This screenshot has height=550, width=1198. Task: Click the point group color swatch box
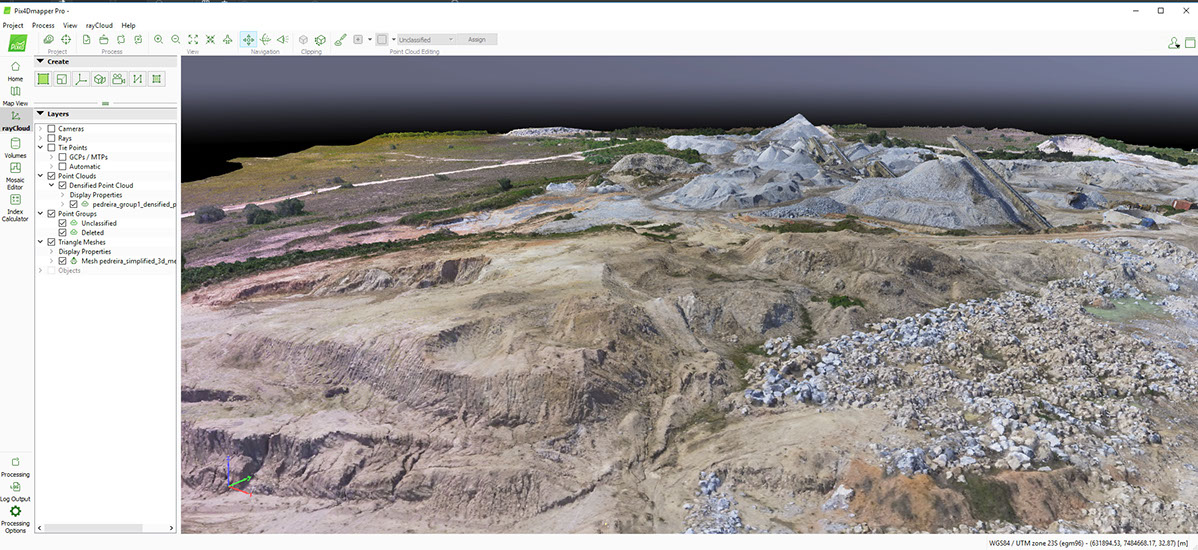(380, 39)
